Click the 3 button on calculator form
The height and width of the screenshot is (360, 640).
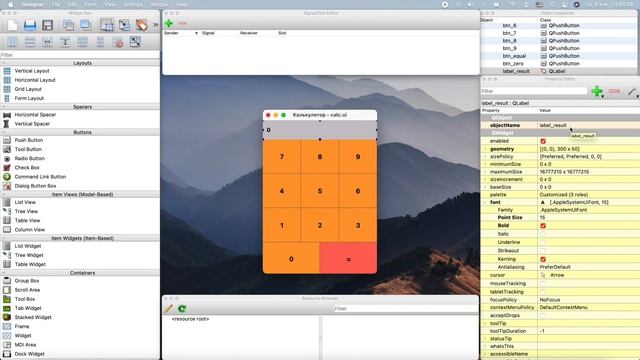(358, 225)
